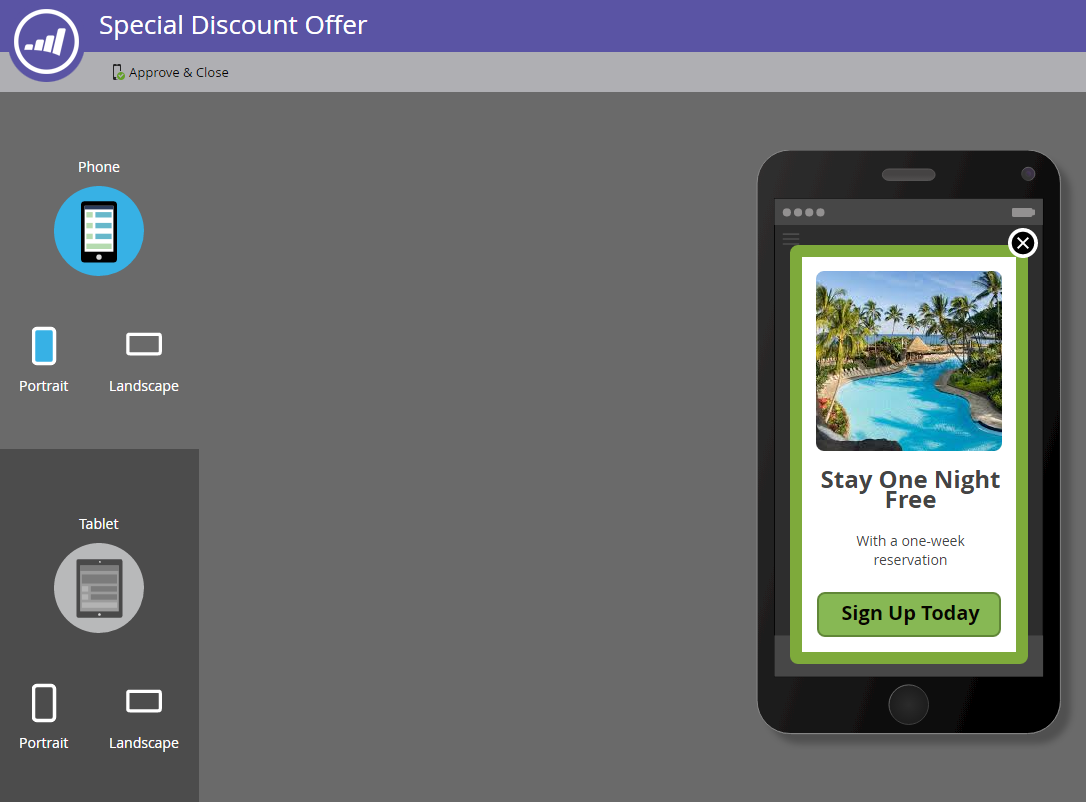The image size is (1086, 802).
Task: Close the in-app message popup
Action: coord(1023,243)
